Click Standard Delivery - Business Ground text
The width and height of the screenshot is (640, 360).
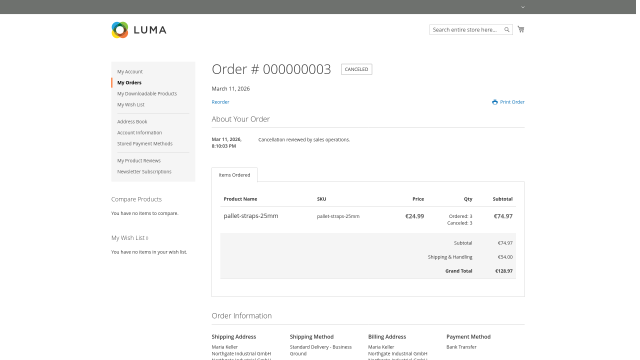pyautogui.click(x=321, y=350)
